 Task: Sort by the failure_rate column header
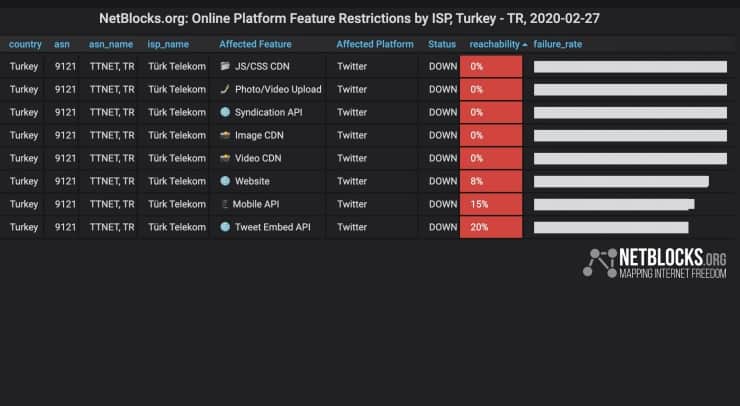coord(557,44)
